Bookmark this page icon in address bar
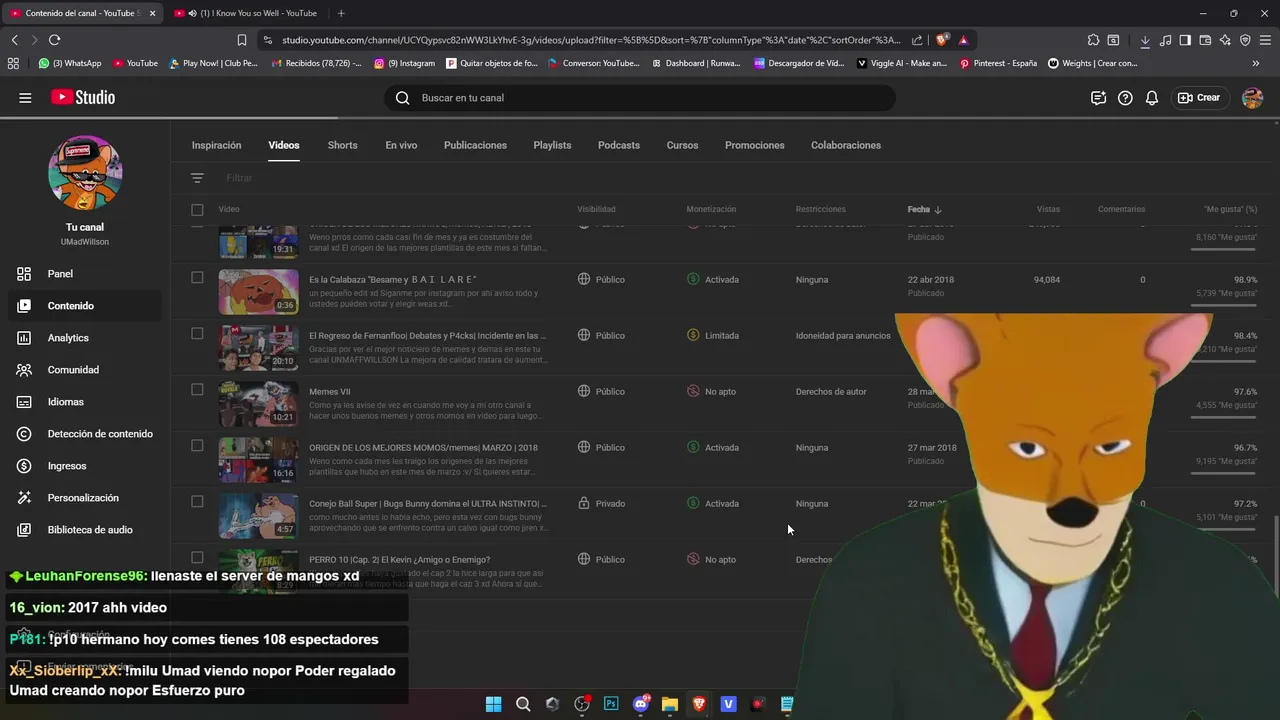 pos(242,40)
